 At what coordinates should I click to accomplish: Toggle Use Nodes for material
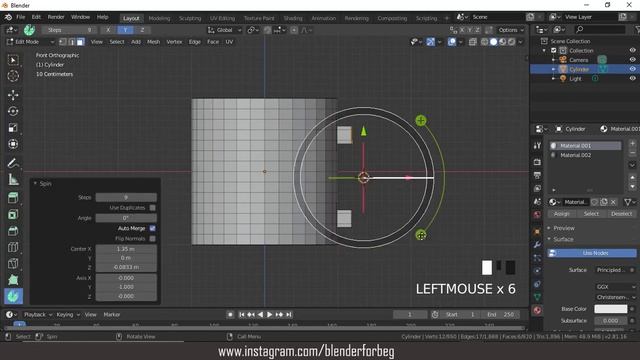(x=592, y=253)
